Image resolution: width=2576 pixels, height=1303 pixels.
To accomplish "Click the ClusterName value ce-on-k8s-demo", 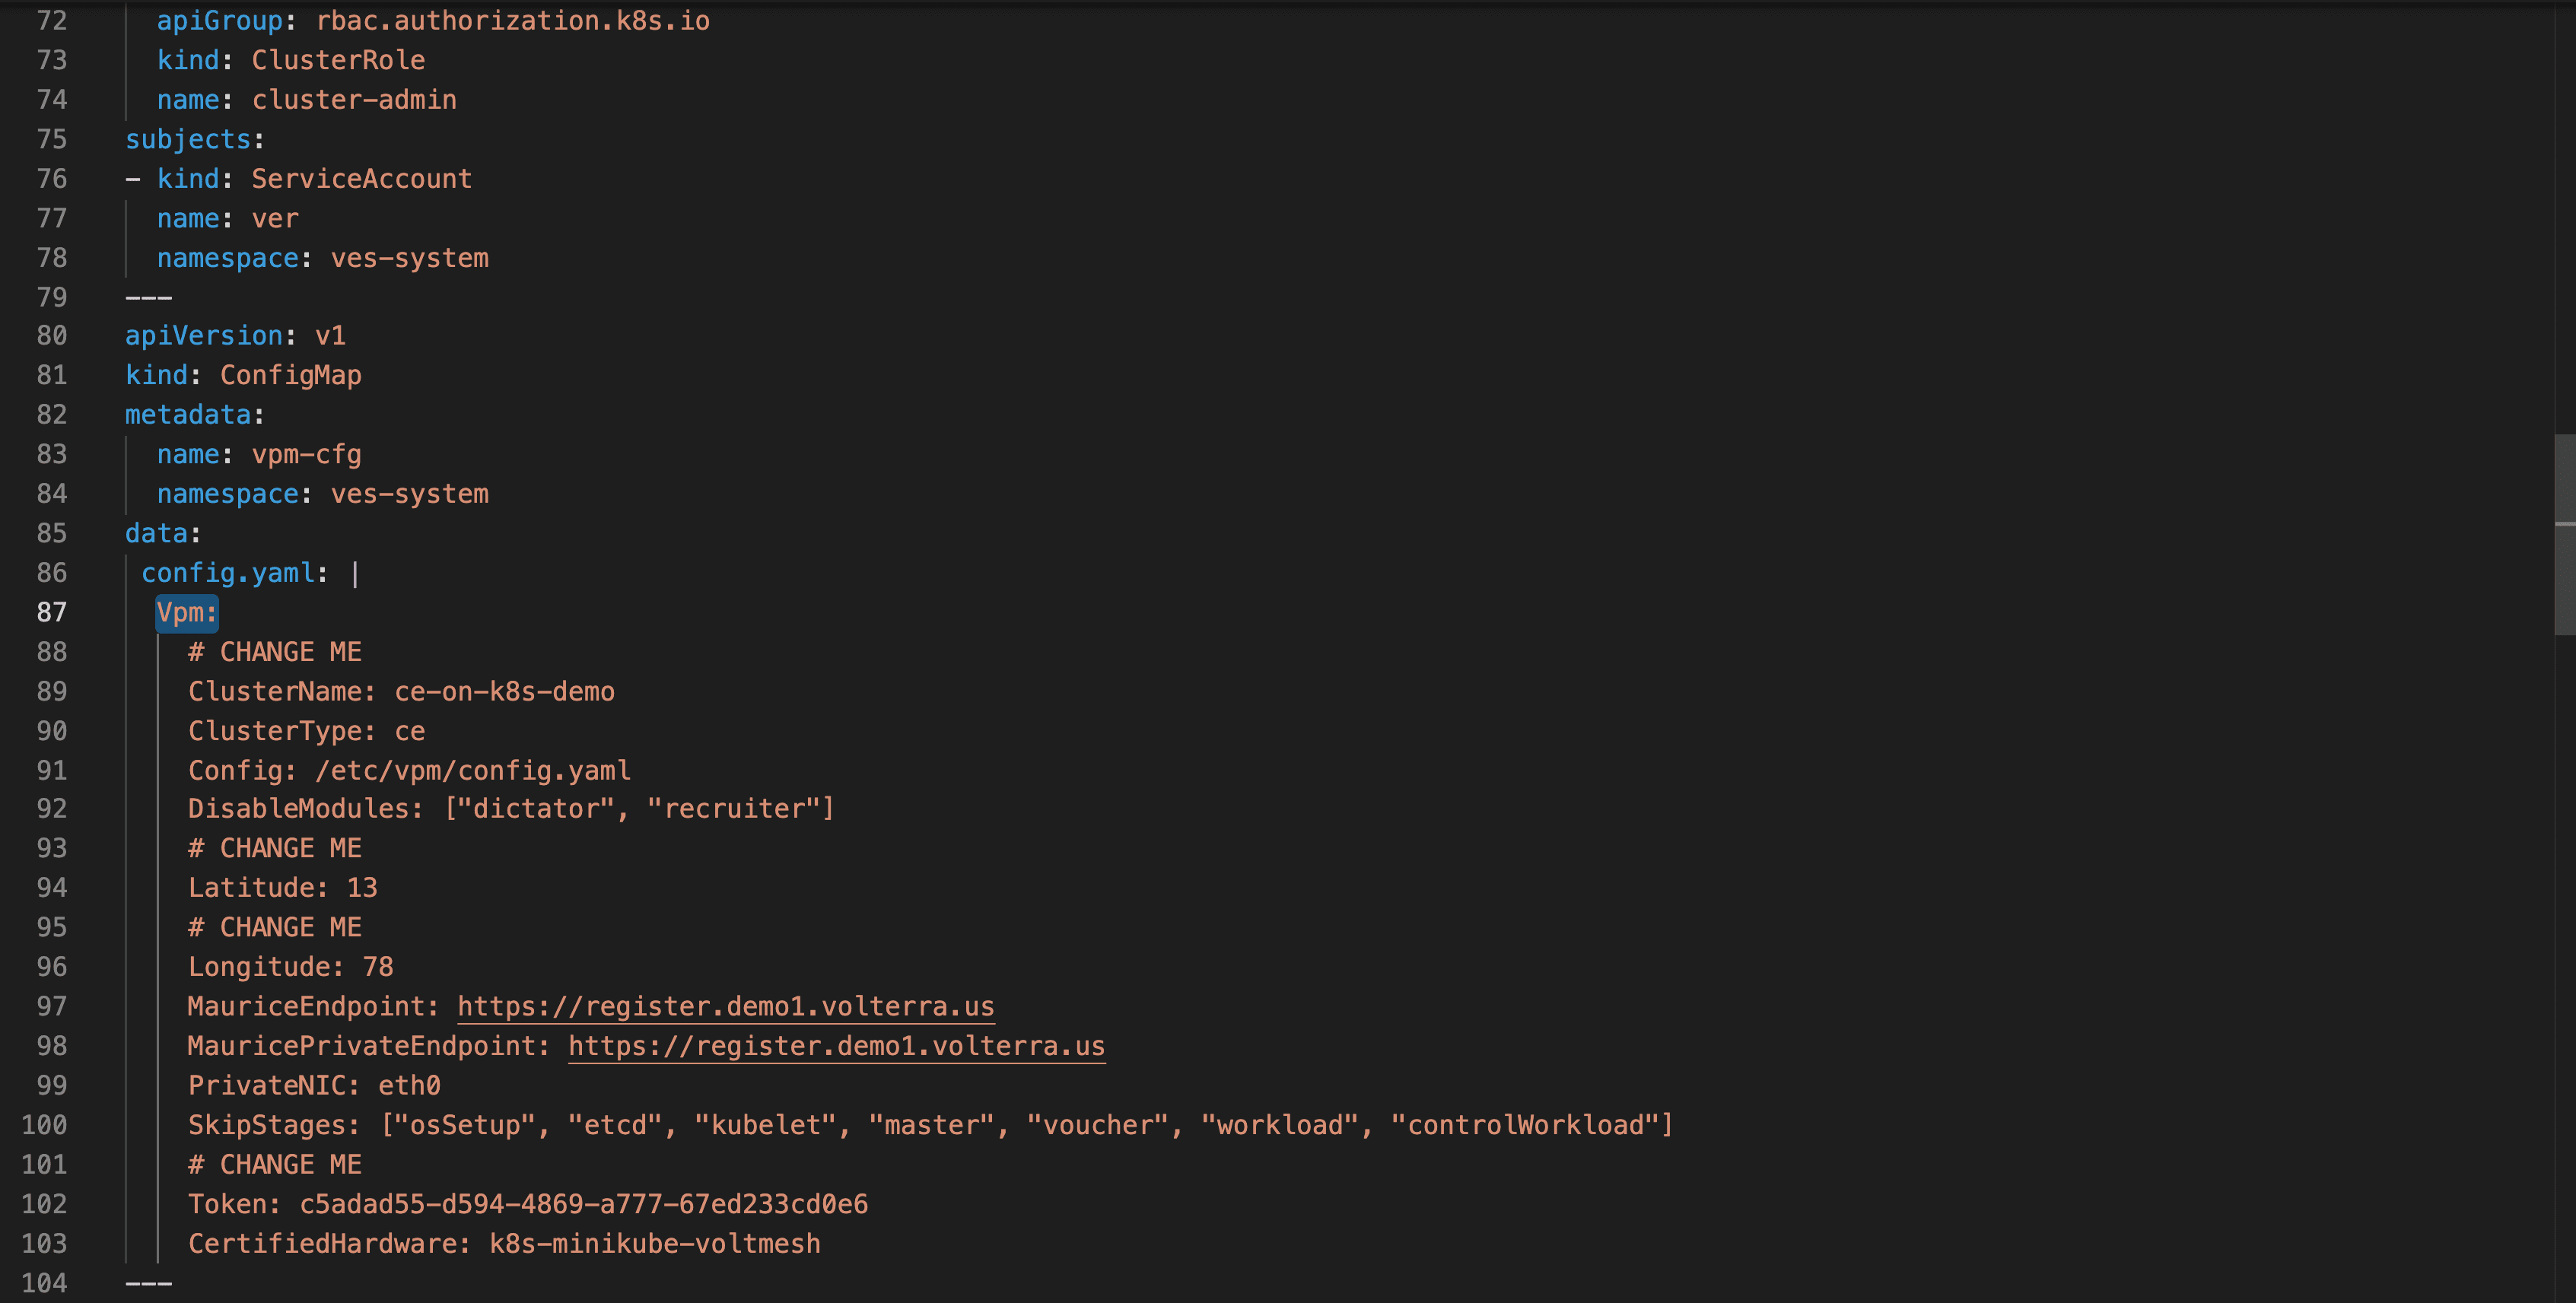I will (504, 692).
